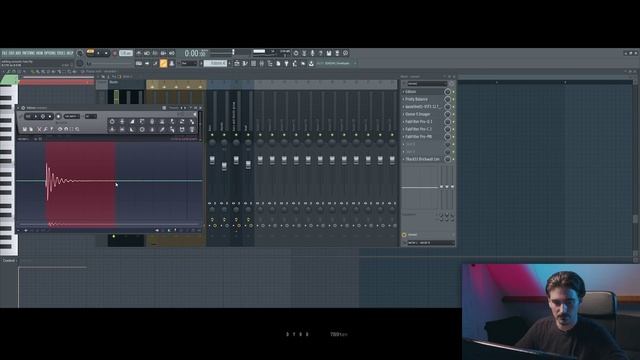The width and height of the screenshot is (640, 360).
Task: Select empty Slot 9 in mixer
Action: 424,152
